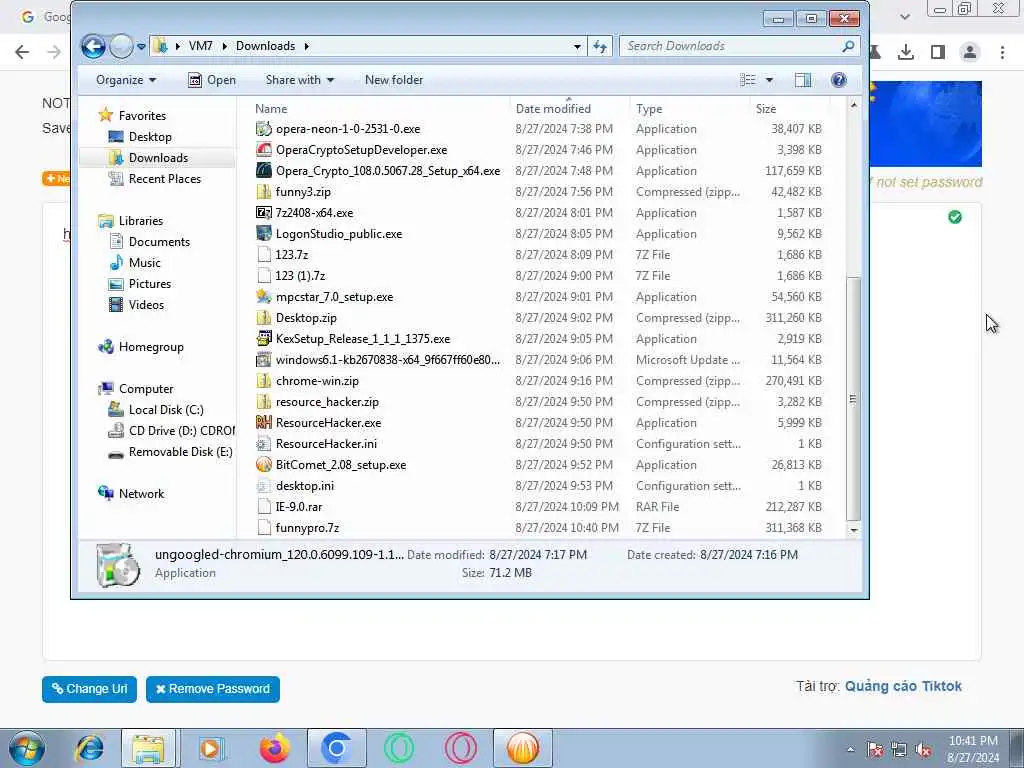Image resolution: width=1024 pixels, height=768 pixels.
Task: Select the 123 (1).7z file
Action: click(300, 276)
